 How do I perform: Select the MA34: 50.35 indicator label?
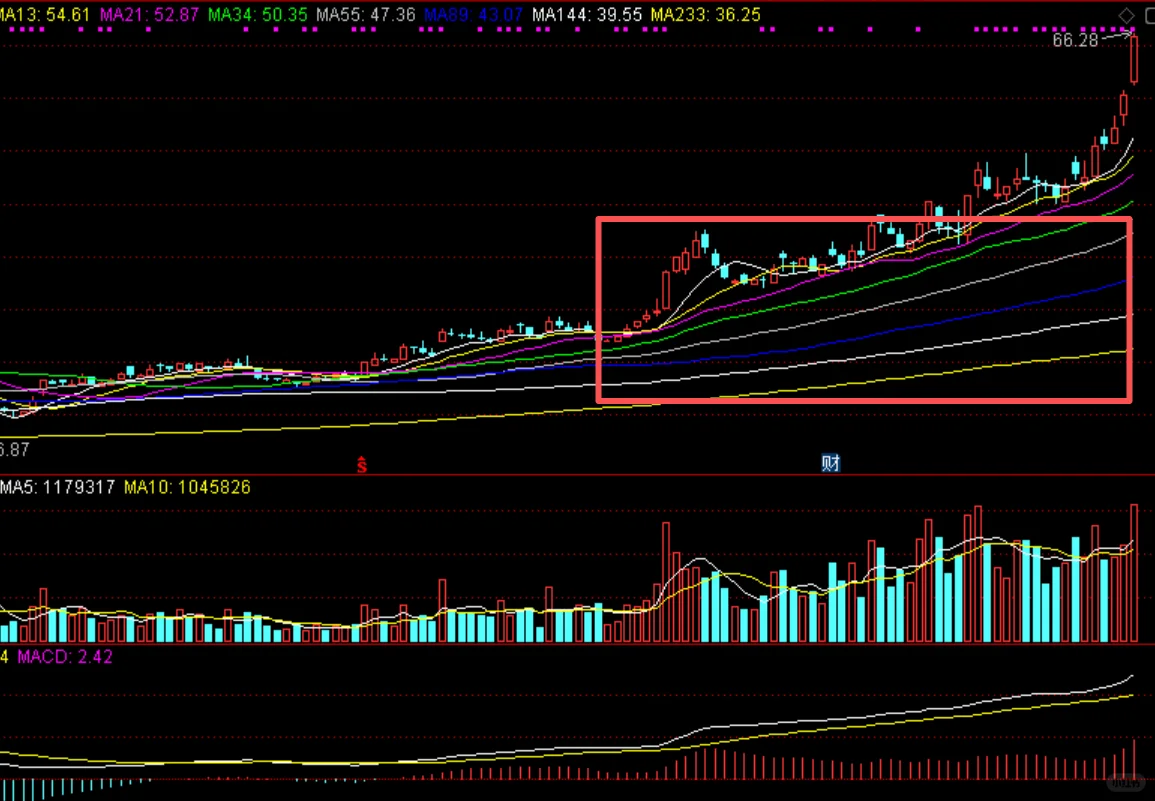coord(257,15)
